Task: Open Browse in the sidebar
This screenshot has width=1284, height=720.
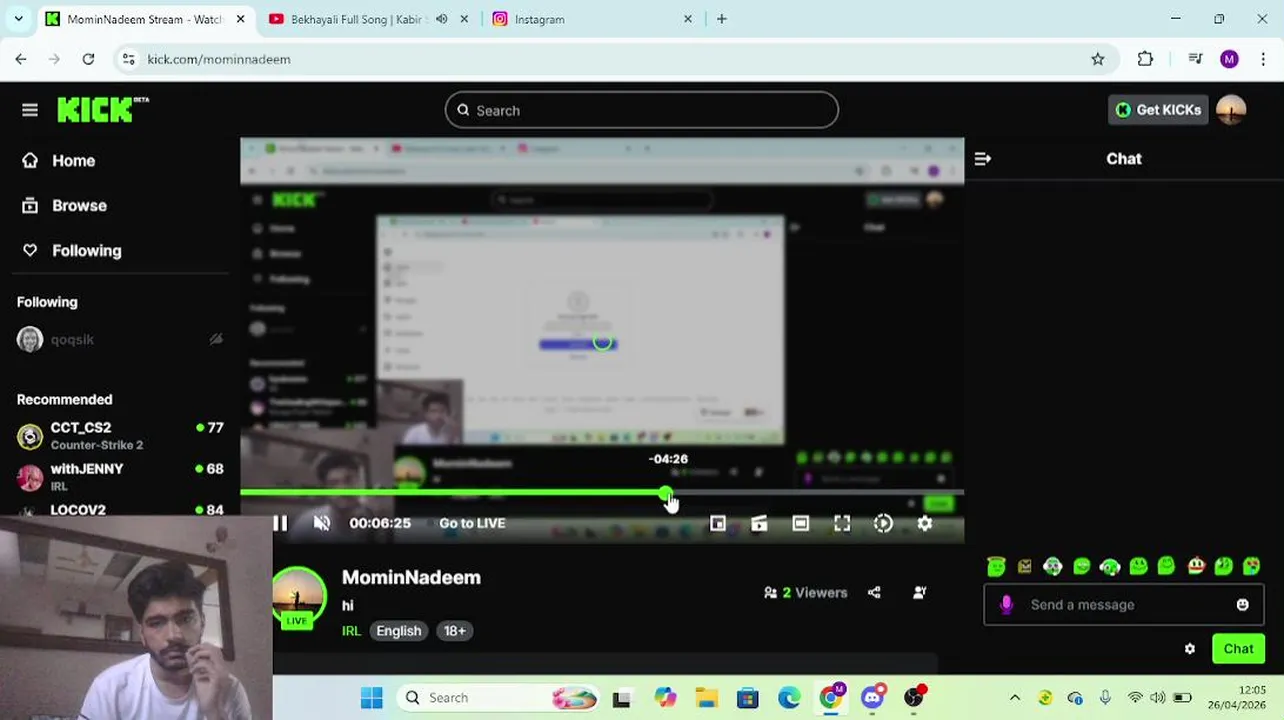Action: [x=65, y=205]
